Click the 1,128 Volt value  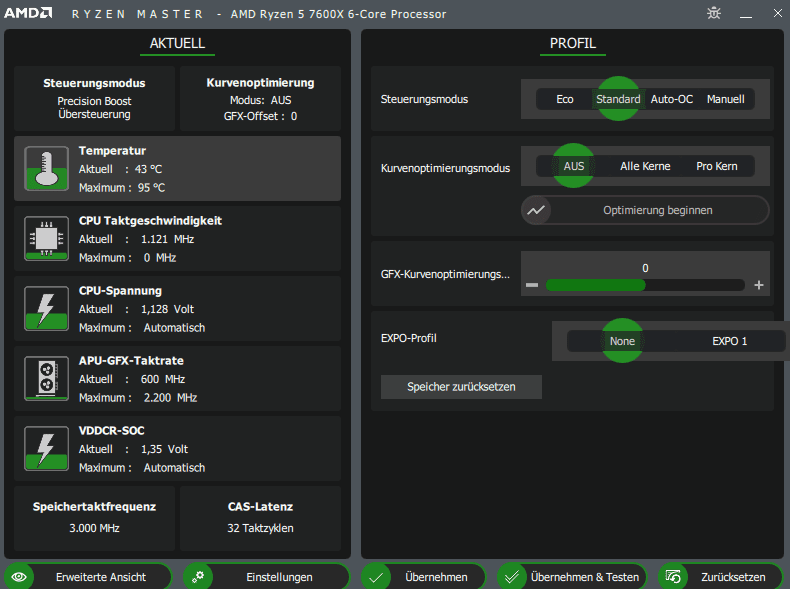[167, 309]
